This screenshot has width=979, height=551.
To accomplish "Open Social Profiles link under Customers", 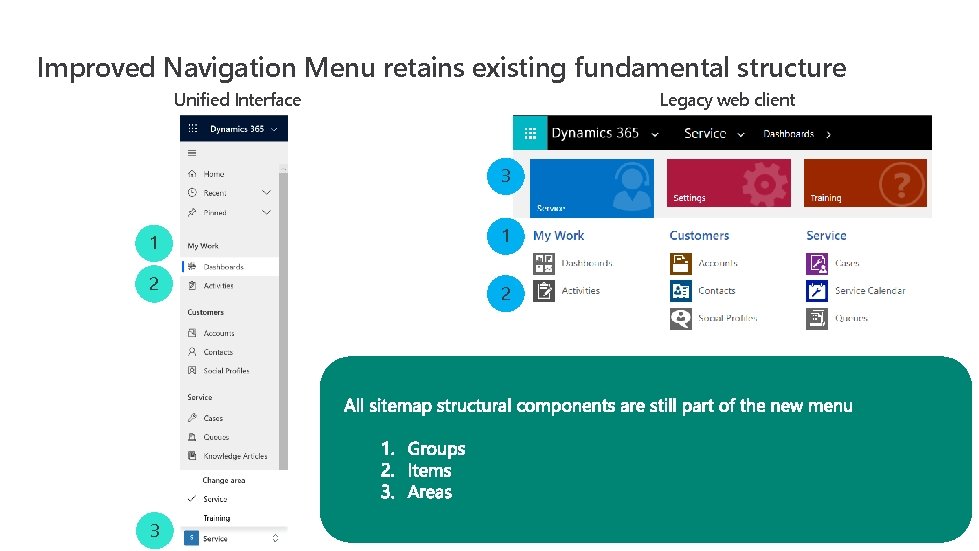I will (728, 318).
